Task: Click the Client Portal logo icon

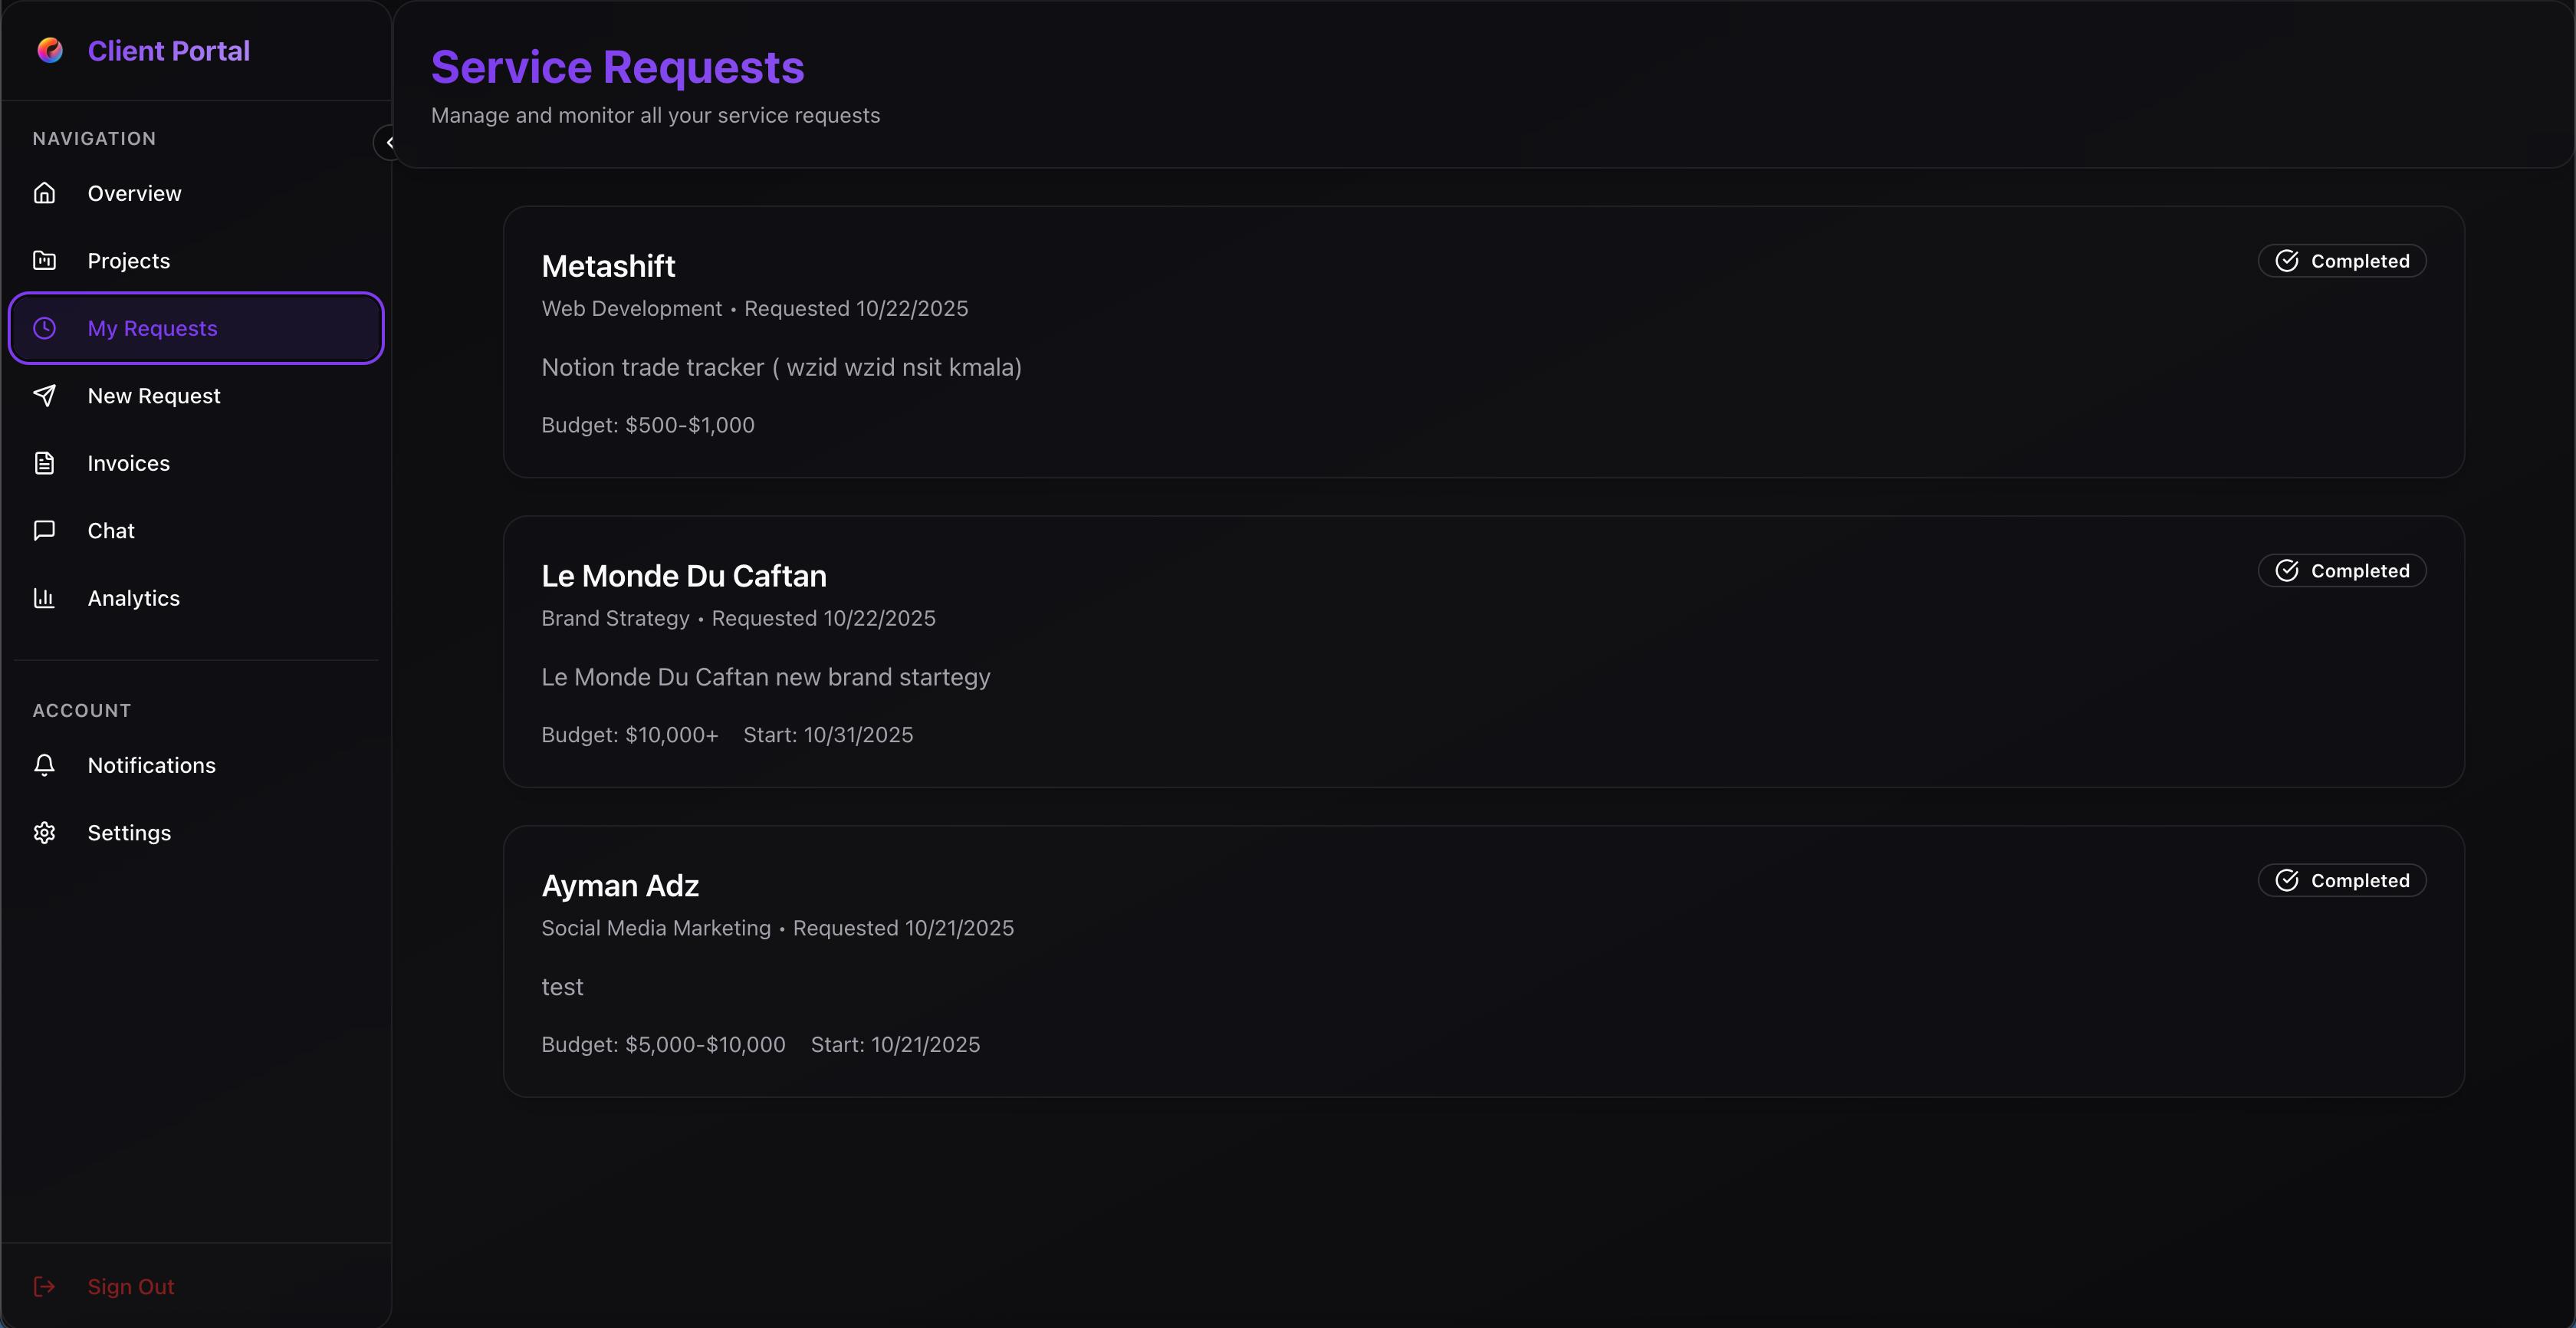Action: pyautogui.click(x=49, y=49)
